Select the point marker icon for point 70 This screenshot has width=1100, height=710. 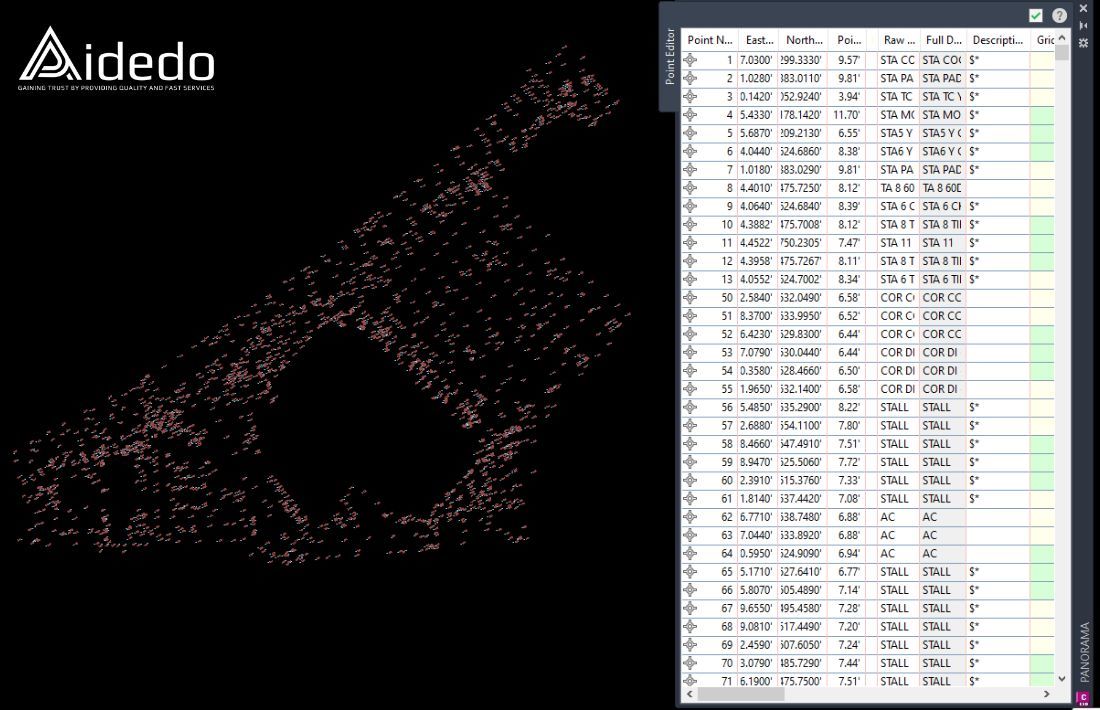[x=690, y=663]
